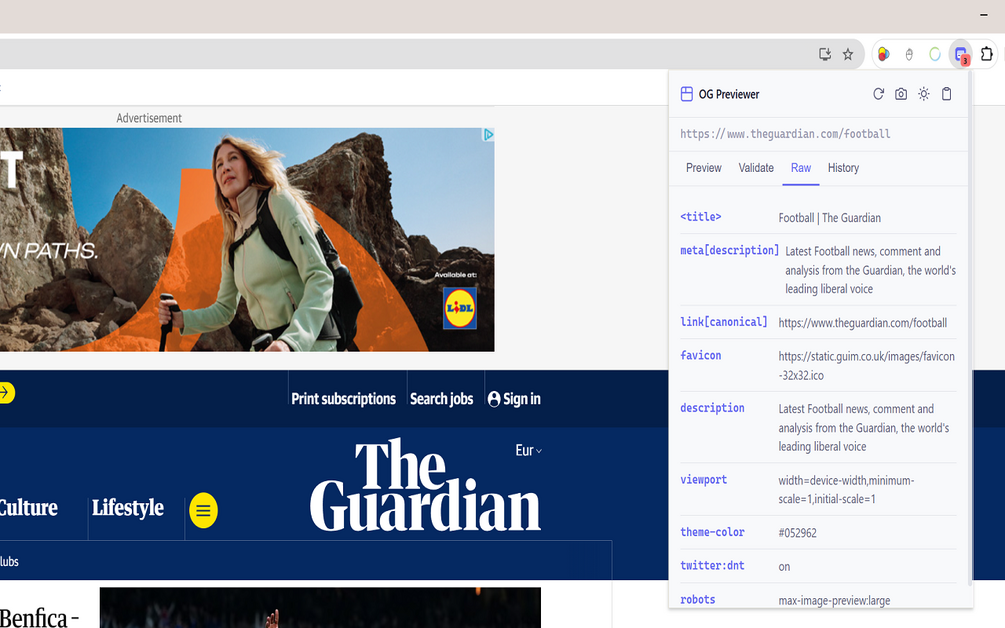This screenshot has height=628, width=1005.
Task: Click the twitter:dnt key label
Action: 712,565
